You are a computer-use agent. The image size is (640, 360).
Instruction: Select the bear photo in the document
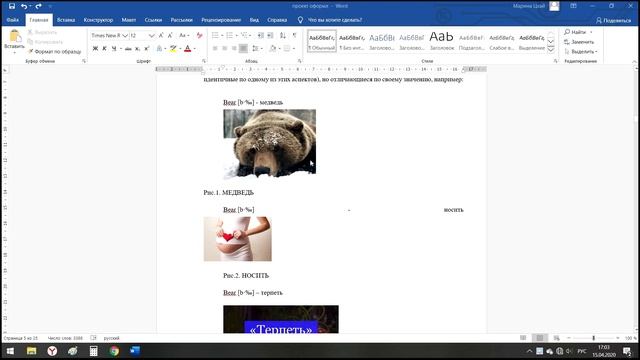(x=269, y=144)
